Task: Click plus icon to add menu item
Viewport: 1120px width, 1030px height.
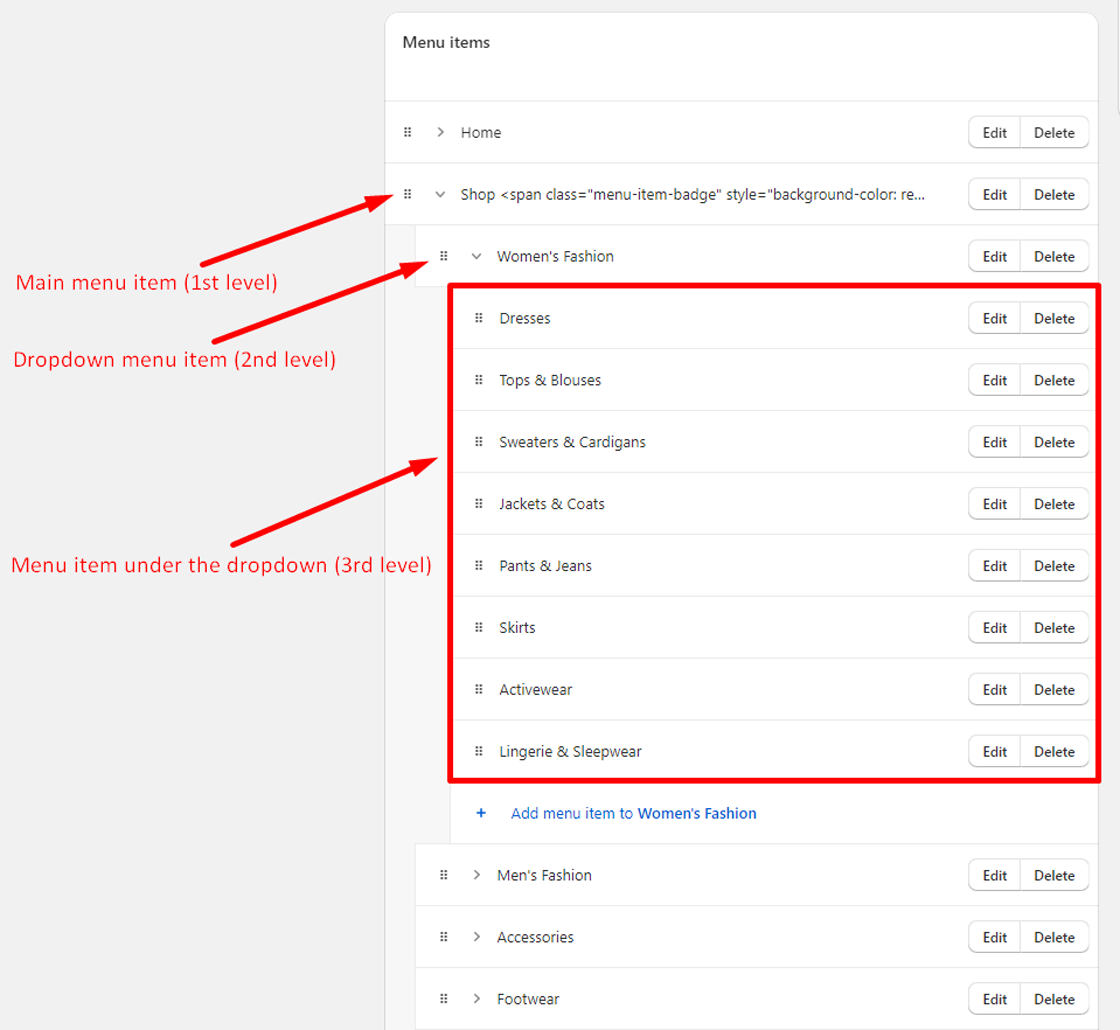Action: (x=481, y=813)
